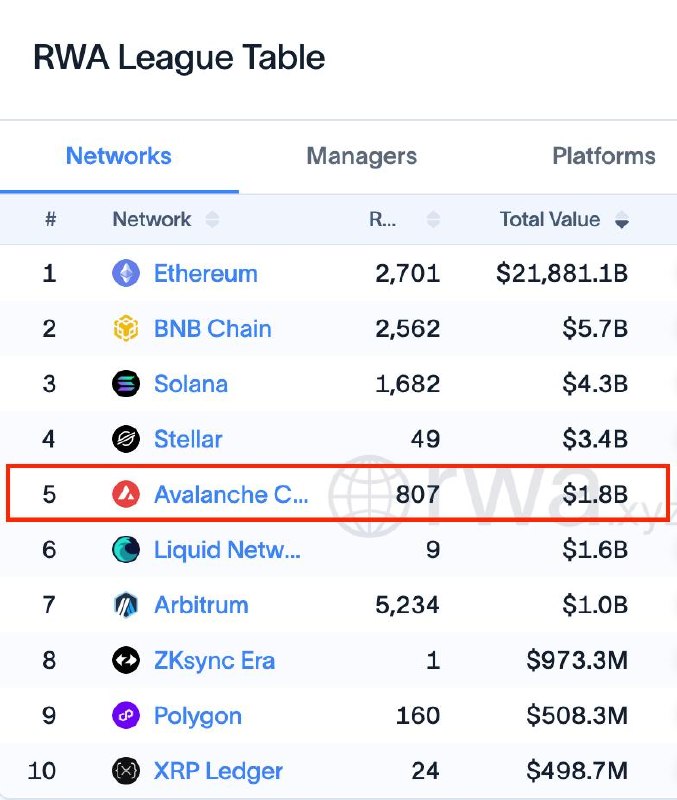The height and width of the screenshot is (800, 677).
Task: Click the Liquid Network wave logo icon
Action: (x=126, y=549)
